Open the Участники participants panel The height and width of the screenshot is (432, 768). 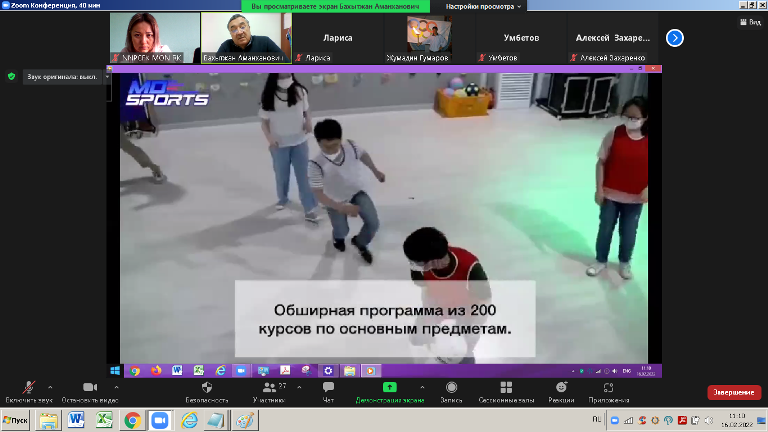pyautogui.click(x=269, y=392)
